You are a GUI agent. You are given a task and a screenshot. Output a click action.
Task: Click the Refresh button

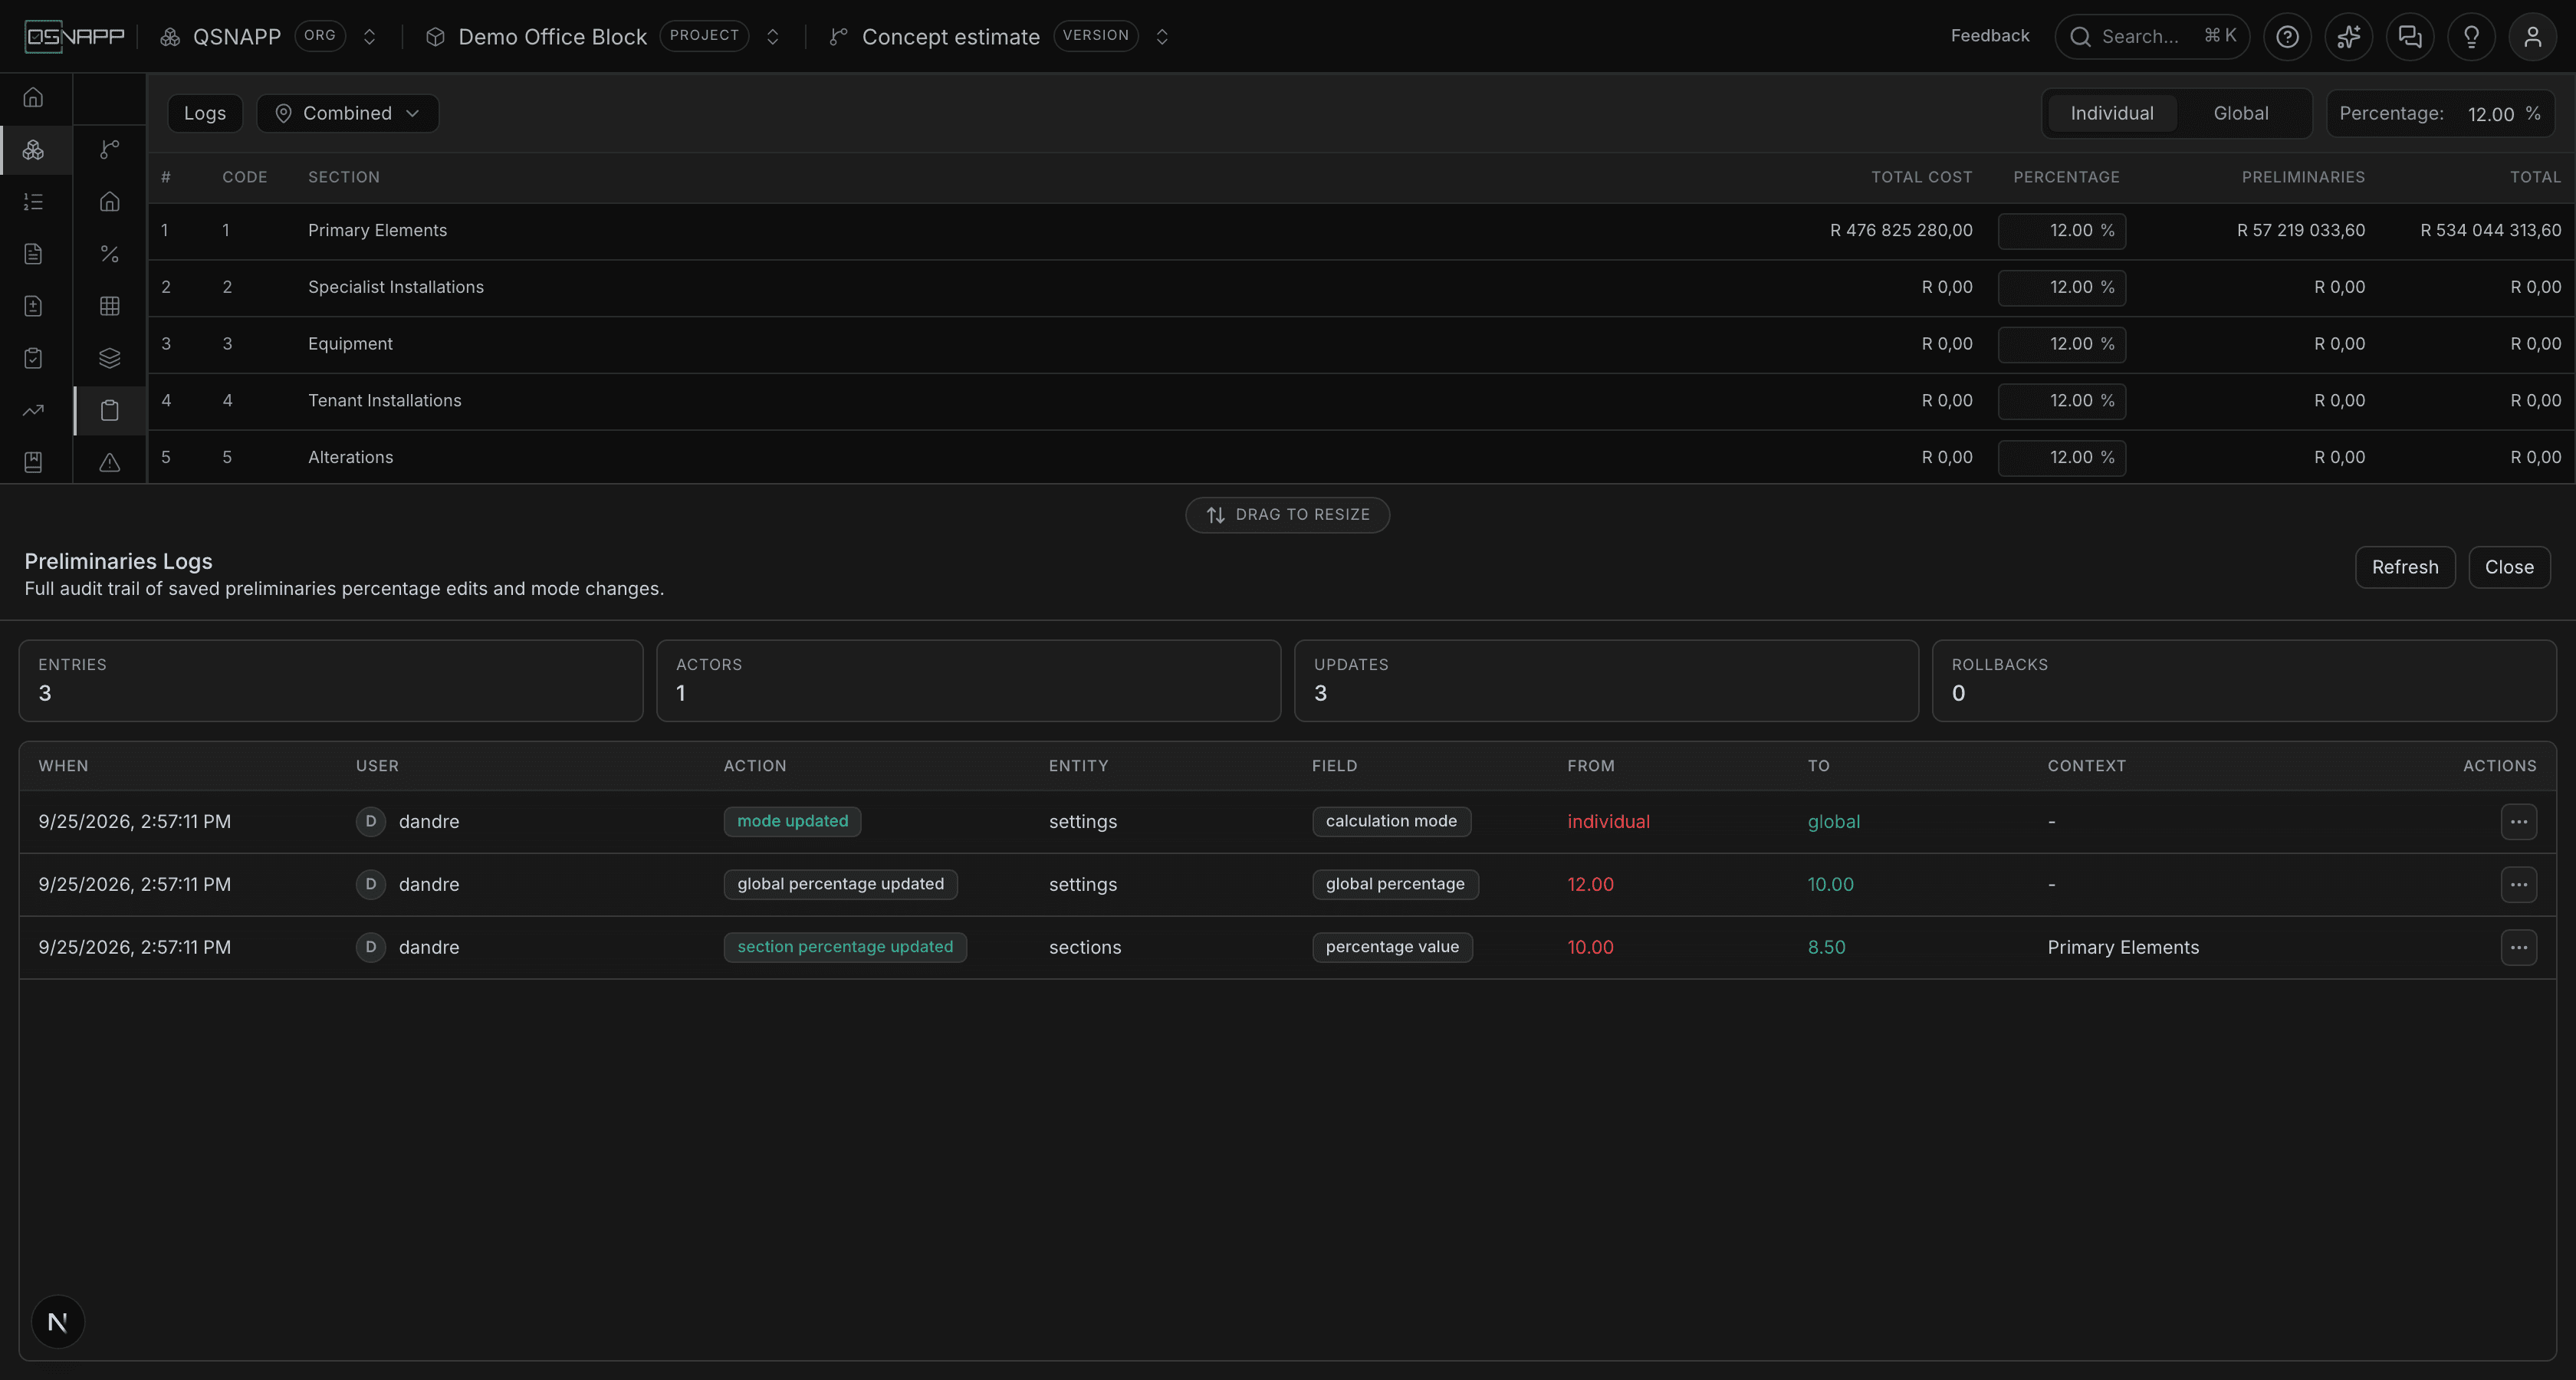point(2405,567)
